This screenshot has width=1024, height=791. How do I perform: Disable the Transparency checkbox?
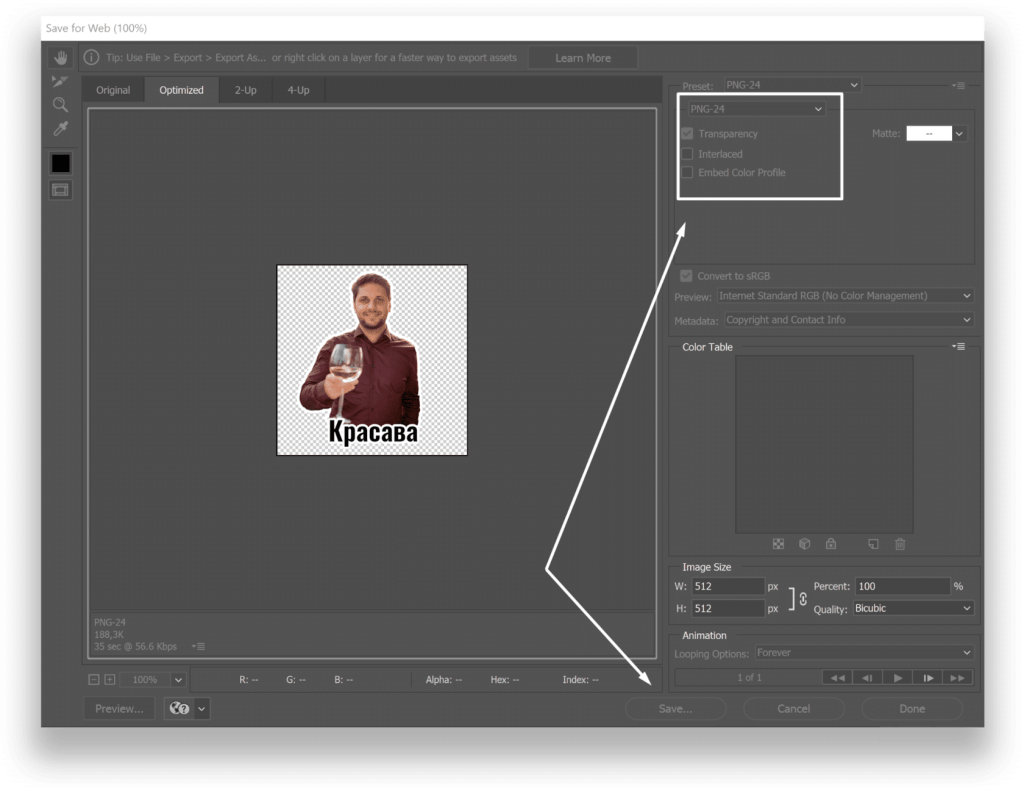pos(687,134)
